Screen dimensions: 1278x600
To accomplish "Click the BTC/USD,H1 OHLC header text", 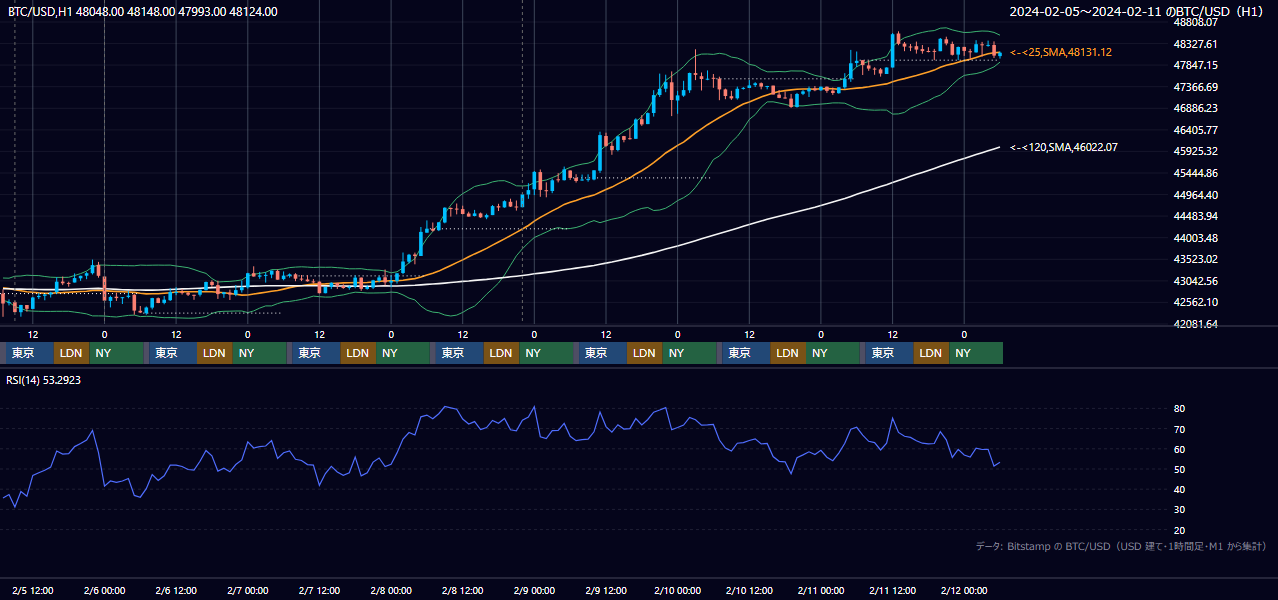I will click(143, 12).
